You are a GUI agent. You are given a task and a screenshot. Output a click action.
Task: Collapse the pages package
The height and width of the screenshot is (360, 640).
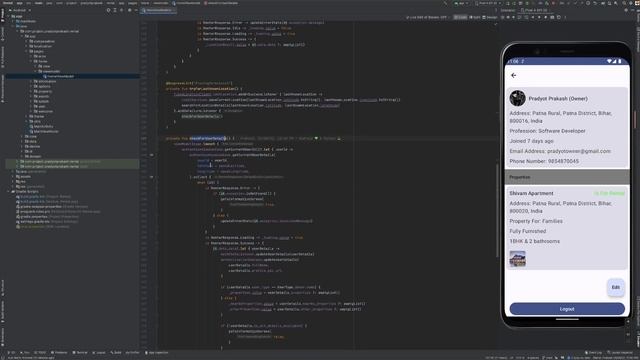click(x=27, y=51)
